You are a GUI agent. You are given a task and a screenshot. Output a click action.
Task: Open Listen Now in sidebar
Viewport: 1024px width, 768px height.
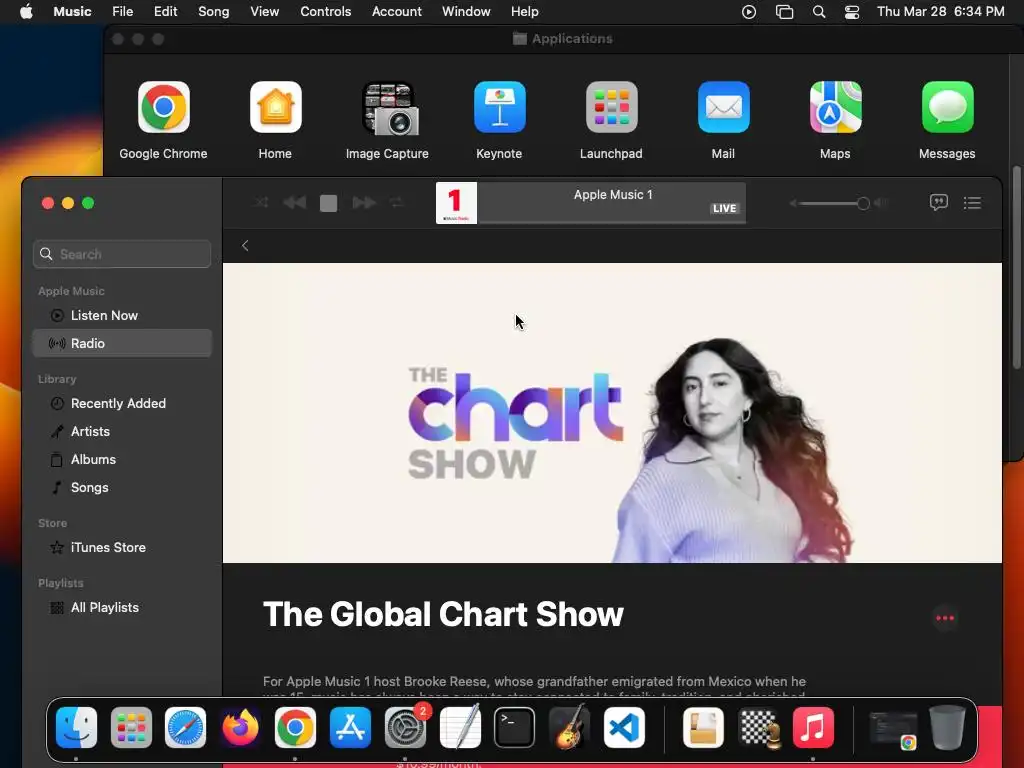pos(122,315)
